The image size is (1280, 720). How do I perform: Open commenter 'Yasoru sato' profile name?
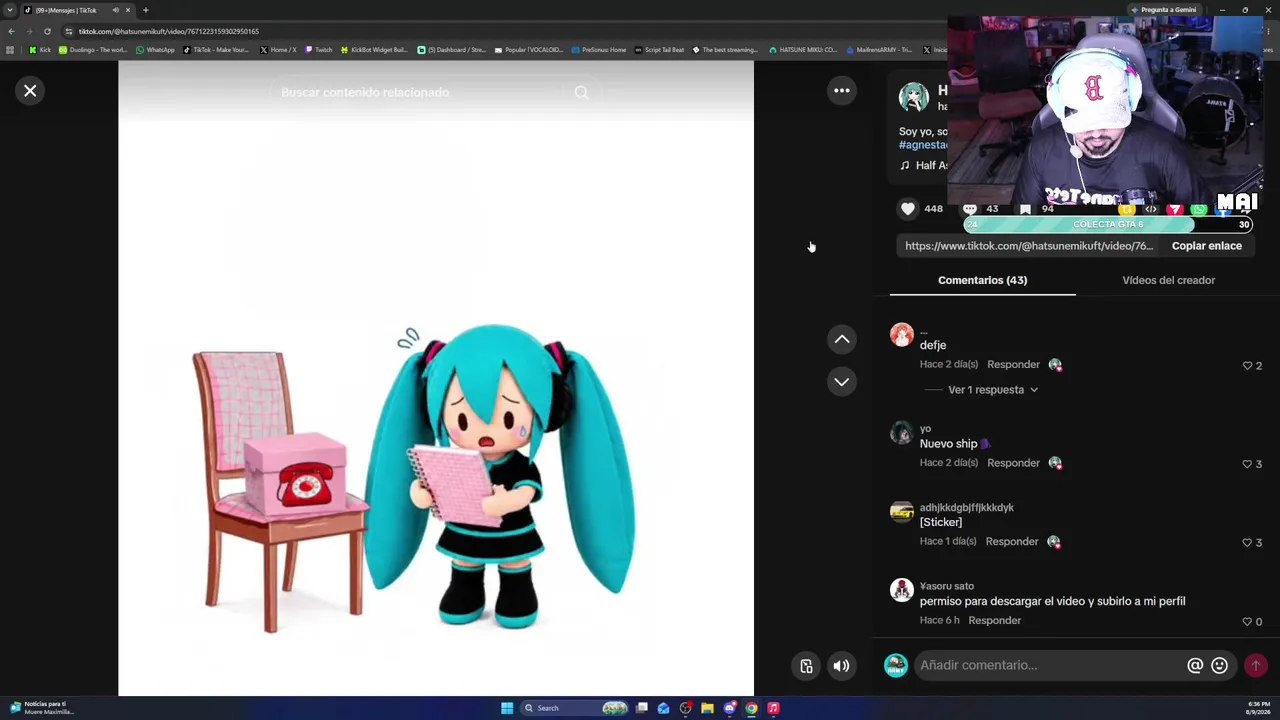pyautogui.click(x=947, y=586)
